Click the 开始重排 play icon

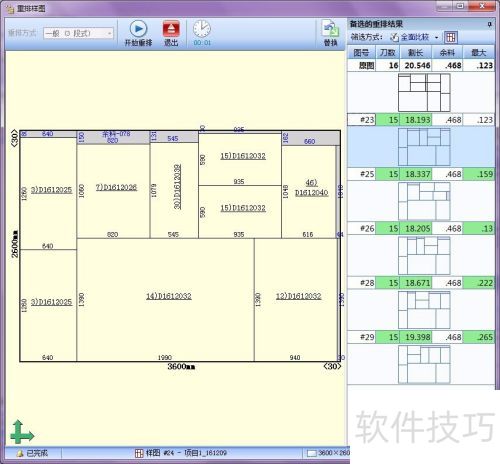pos(138,29)
